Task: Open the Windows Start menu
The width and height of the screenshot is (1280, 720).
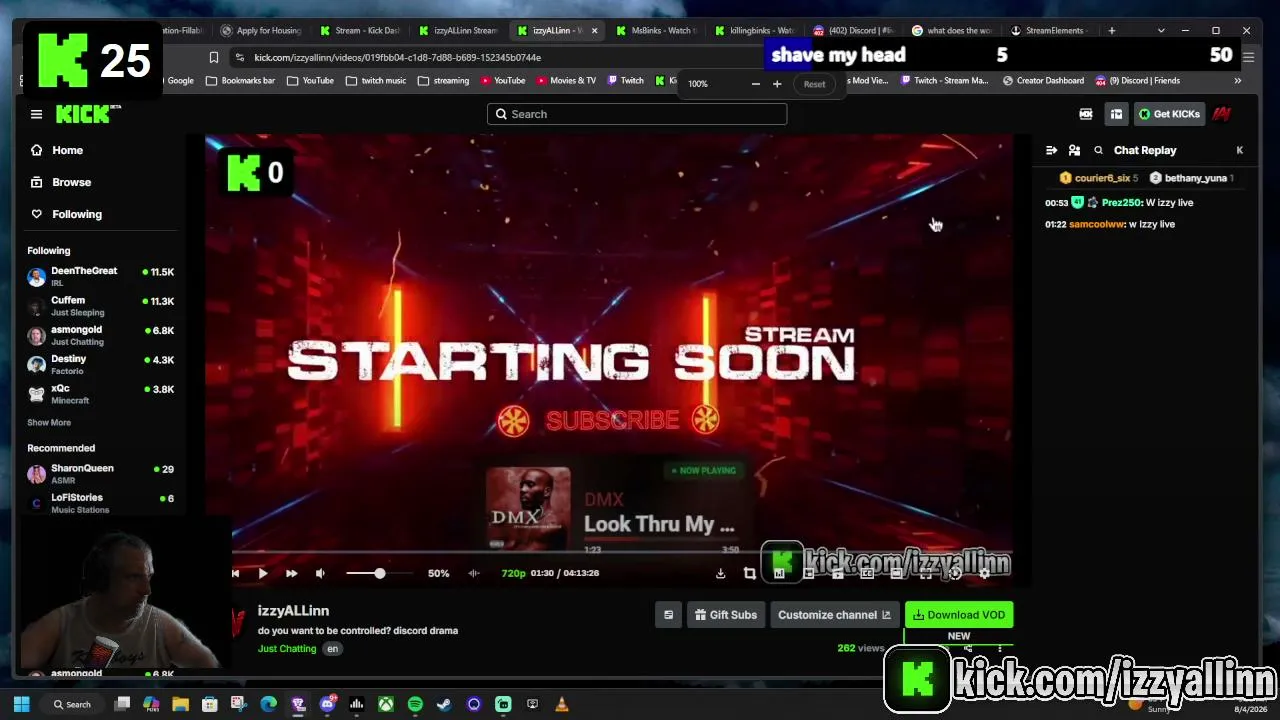Action: (22, 704)
